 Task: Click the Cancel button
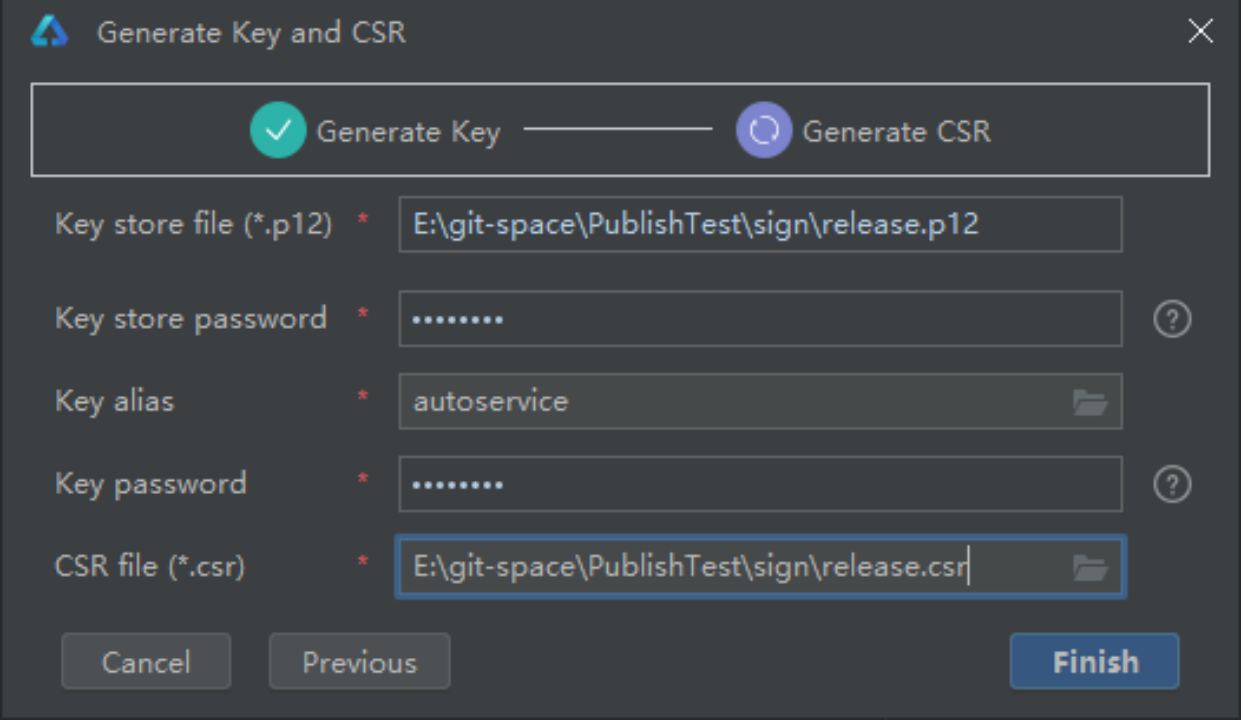(146, 662)
